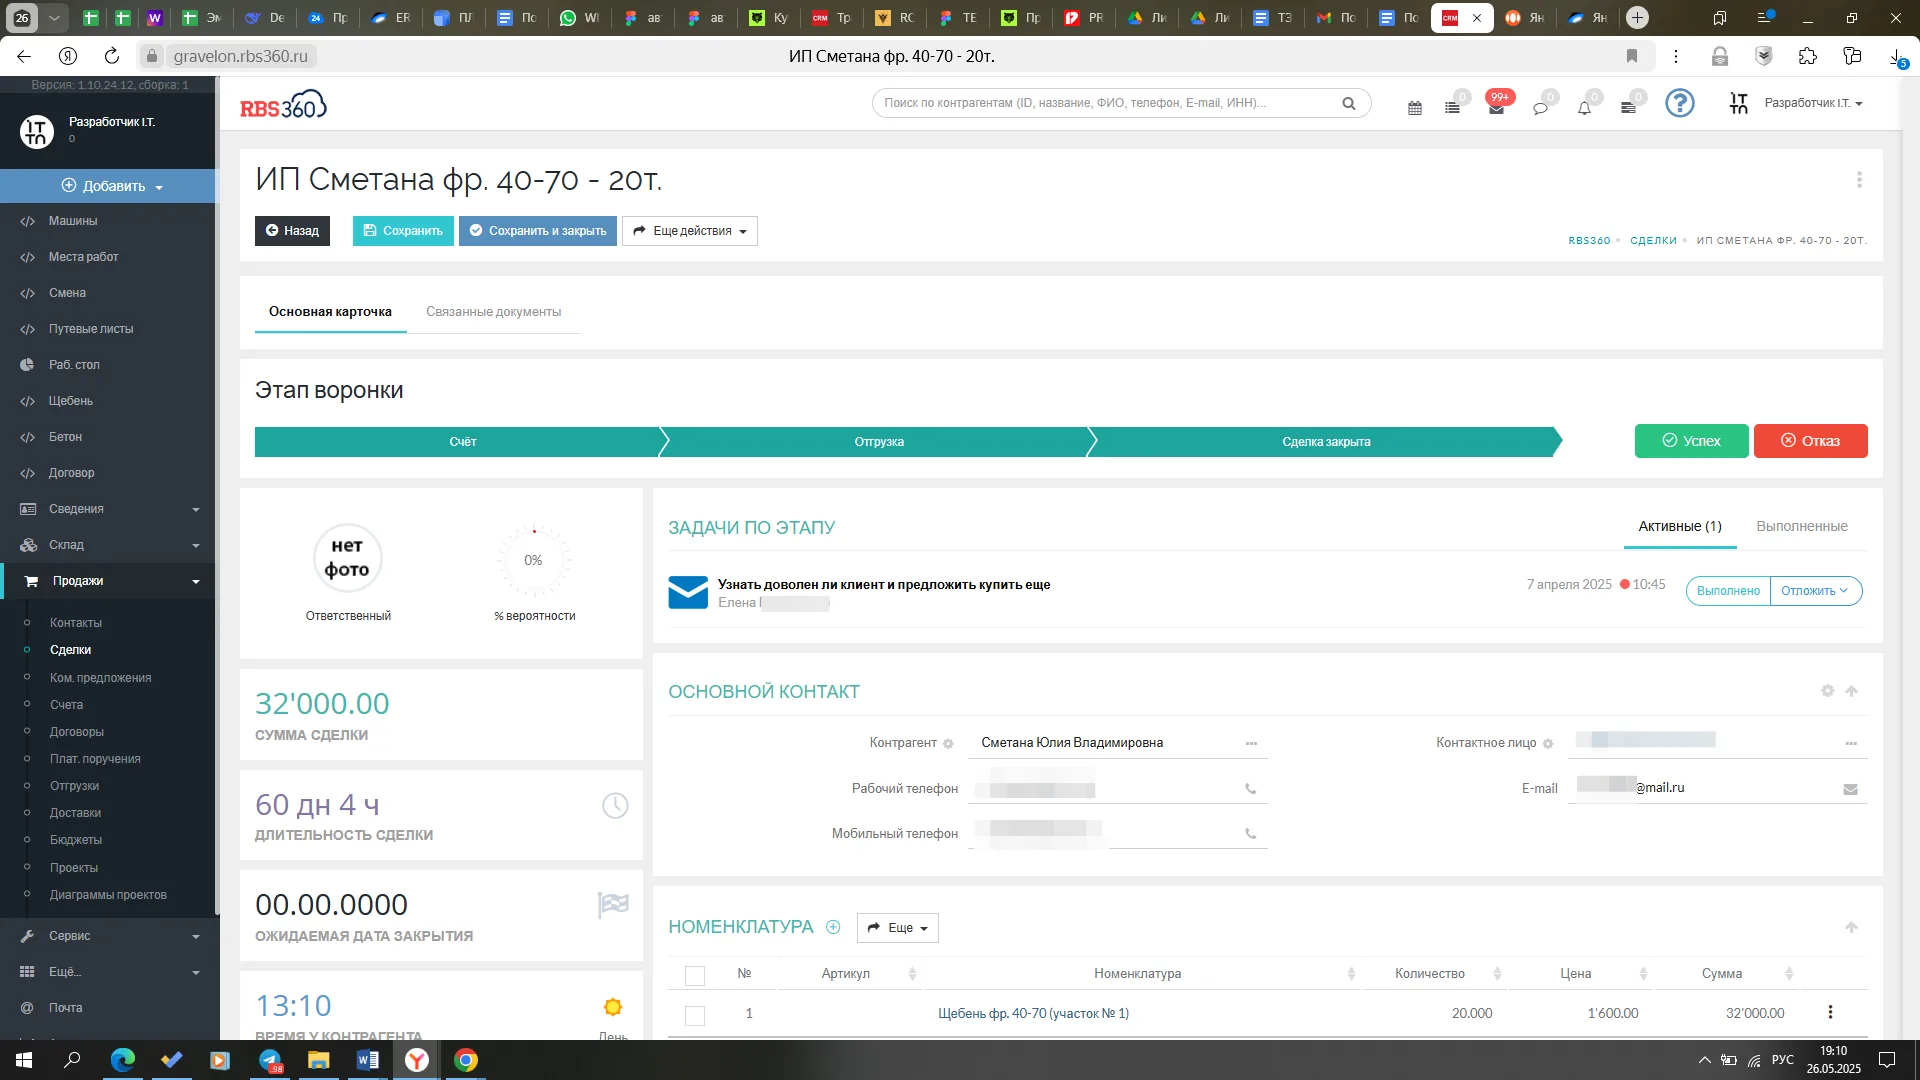Screen dimensions: 1920x1080
Task: Open the calendar icon in top bar
Action: pyautogui.click(x=1414, y=107)
